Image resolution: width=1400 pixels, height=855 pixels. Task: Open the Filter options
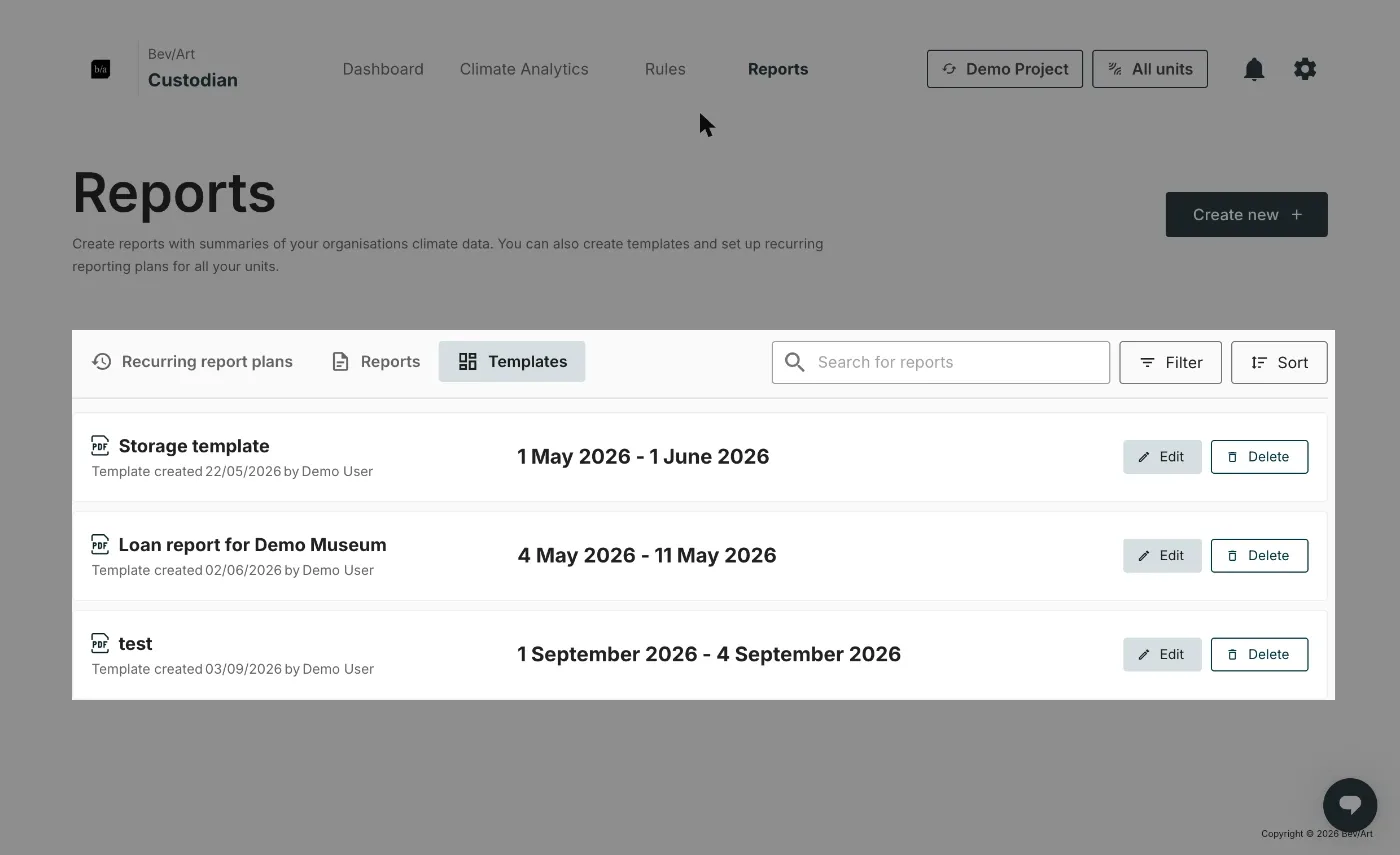click(1170, 362)
